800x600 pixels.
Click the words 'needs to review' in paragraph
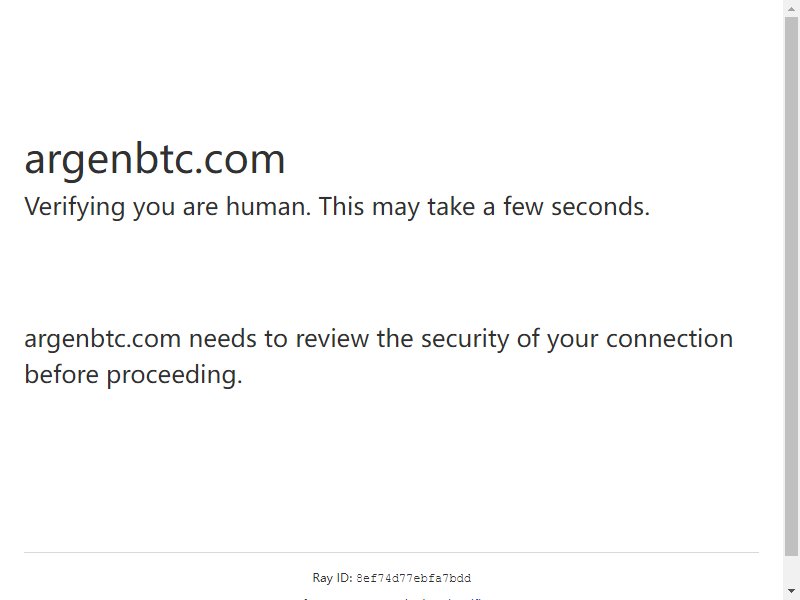[x=279, y=339]
